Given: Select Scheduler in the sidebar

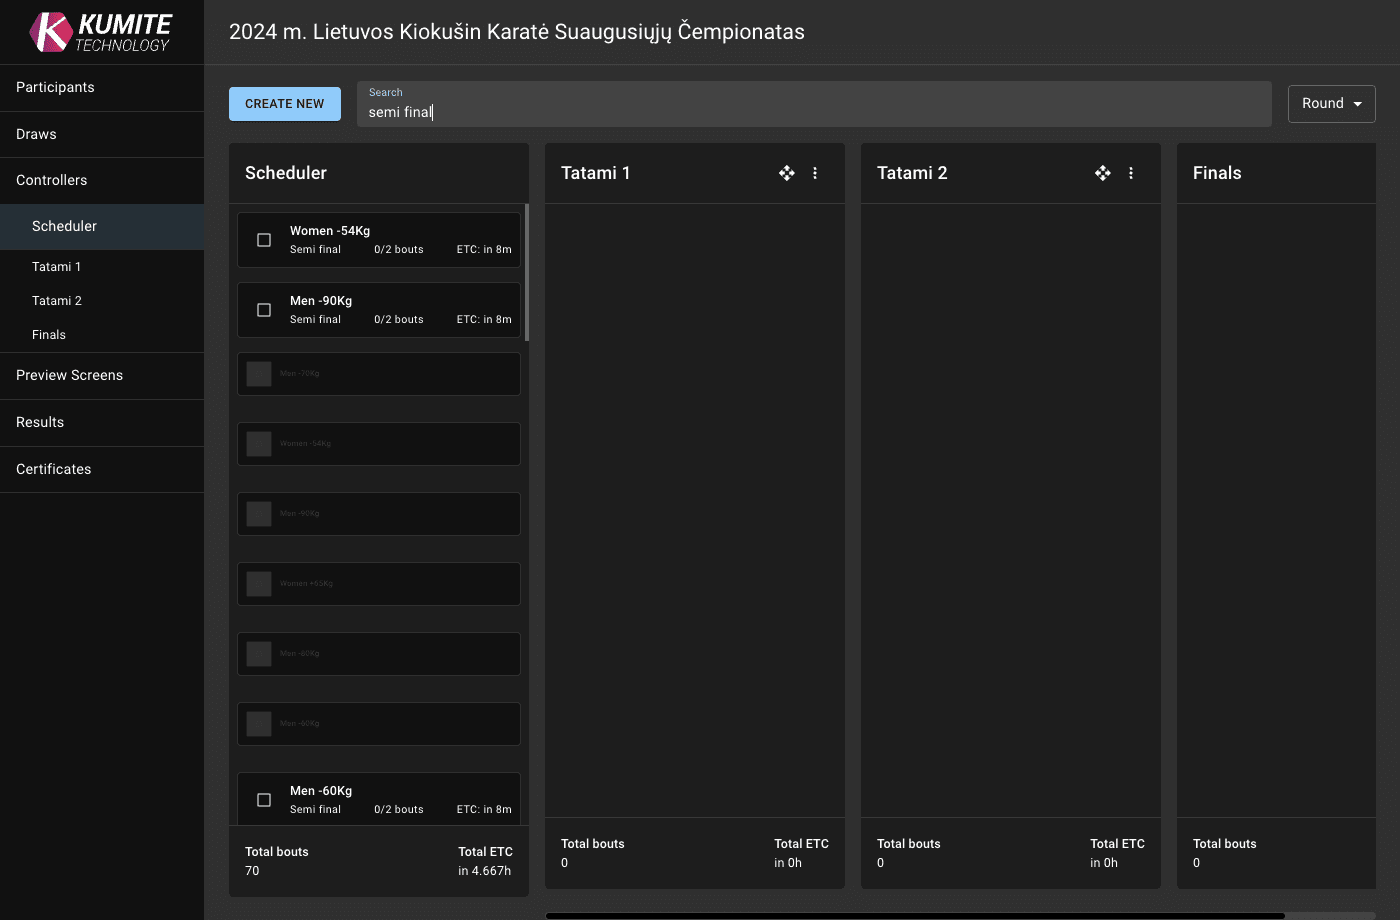Looking at the screenshot, I should tap(64, 226).
